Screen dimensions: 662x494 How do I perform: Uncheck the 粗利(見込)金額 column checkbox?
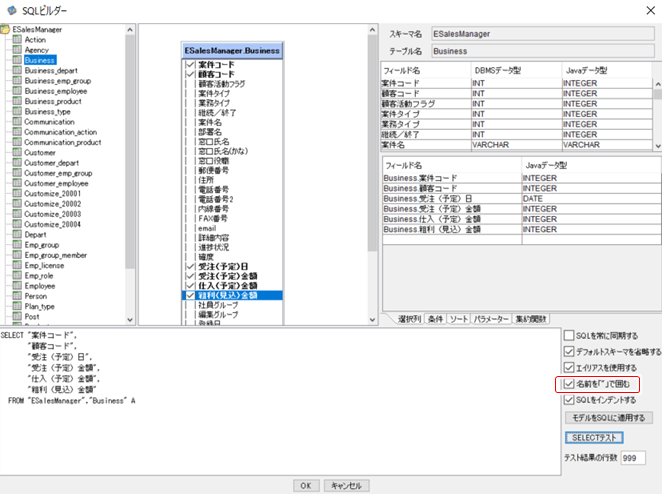pos(190,296)
